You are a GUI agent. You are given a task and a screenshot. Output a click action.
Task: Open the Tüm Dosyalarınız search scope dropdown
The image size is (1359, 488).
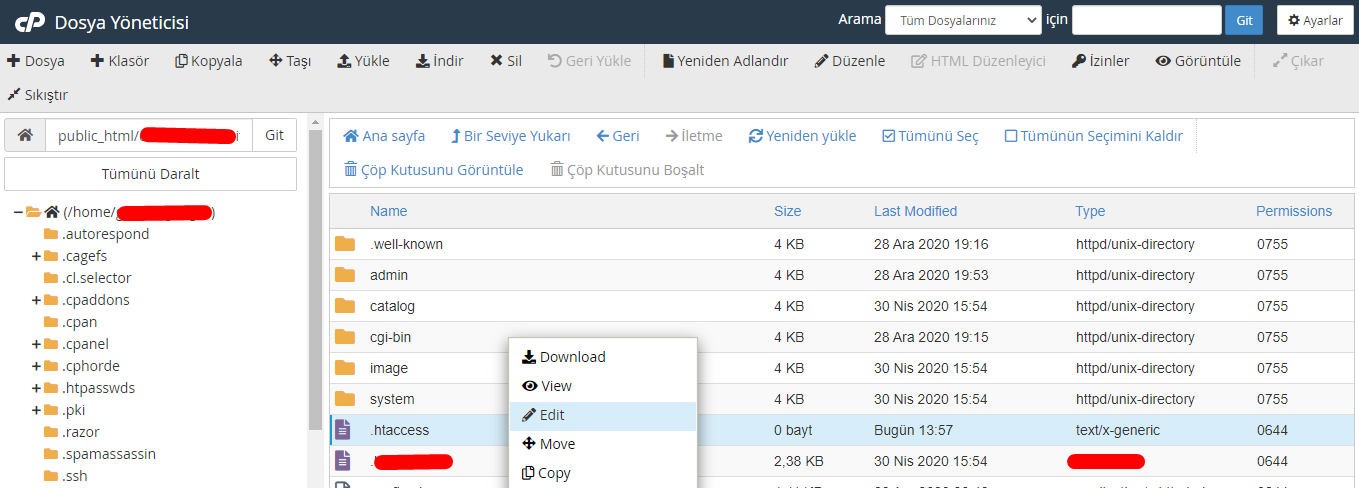point(963,20)
